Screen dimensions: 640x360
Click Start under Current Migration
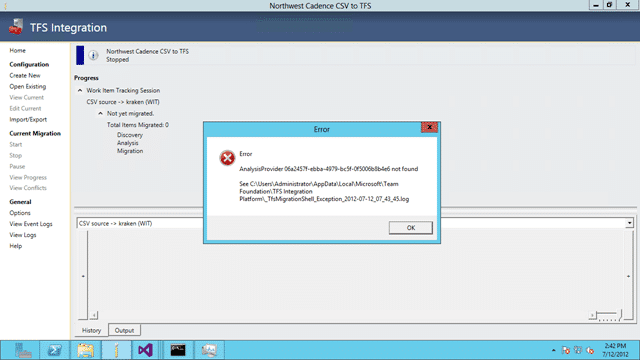pos(16,144)
